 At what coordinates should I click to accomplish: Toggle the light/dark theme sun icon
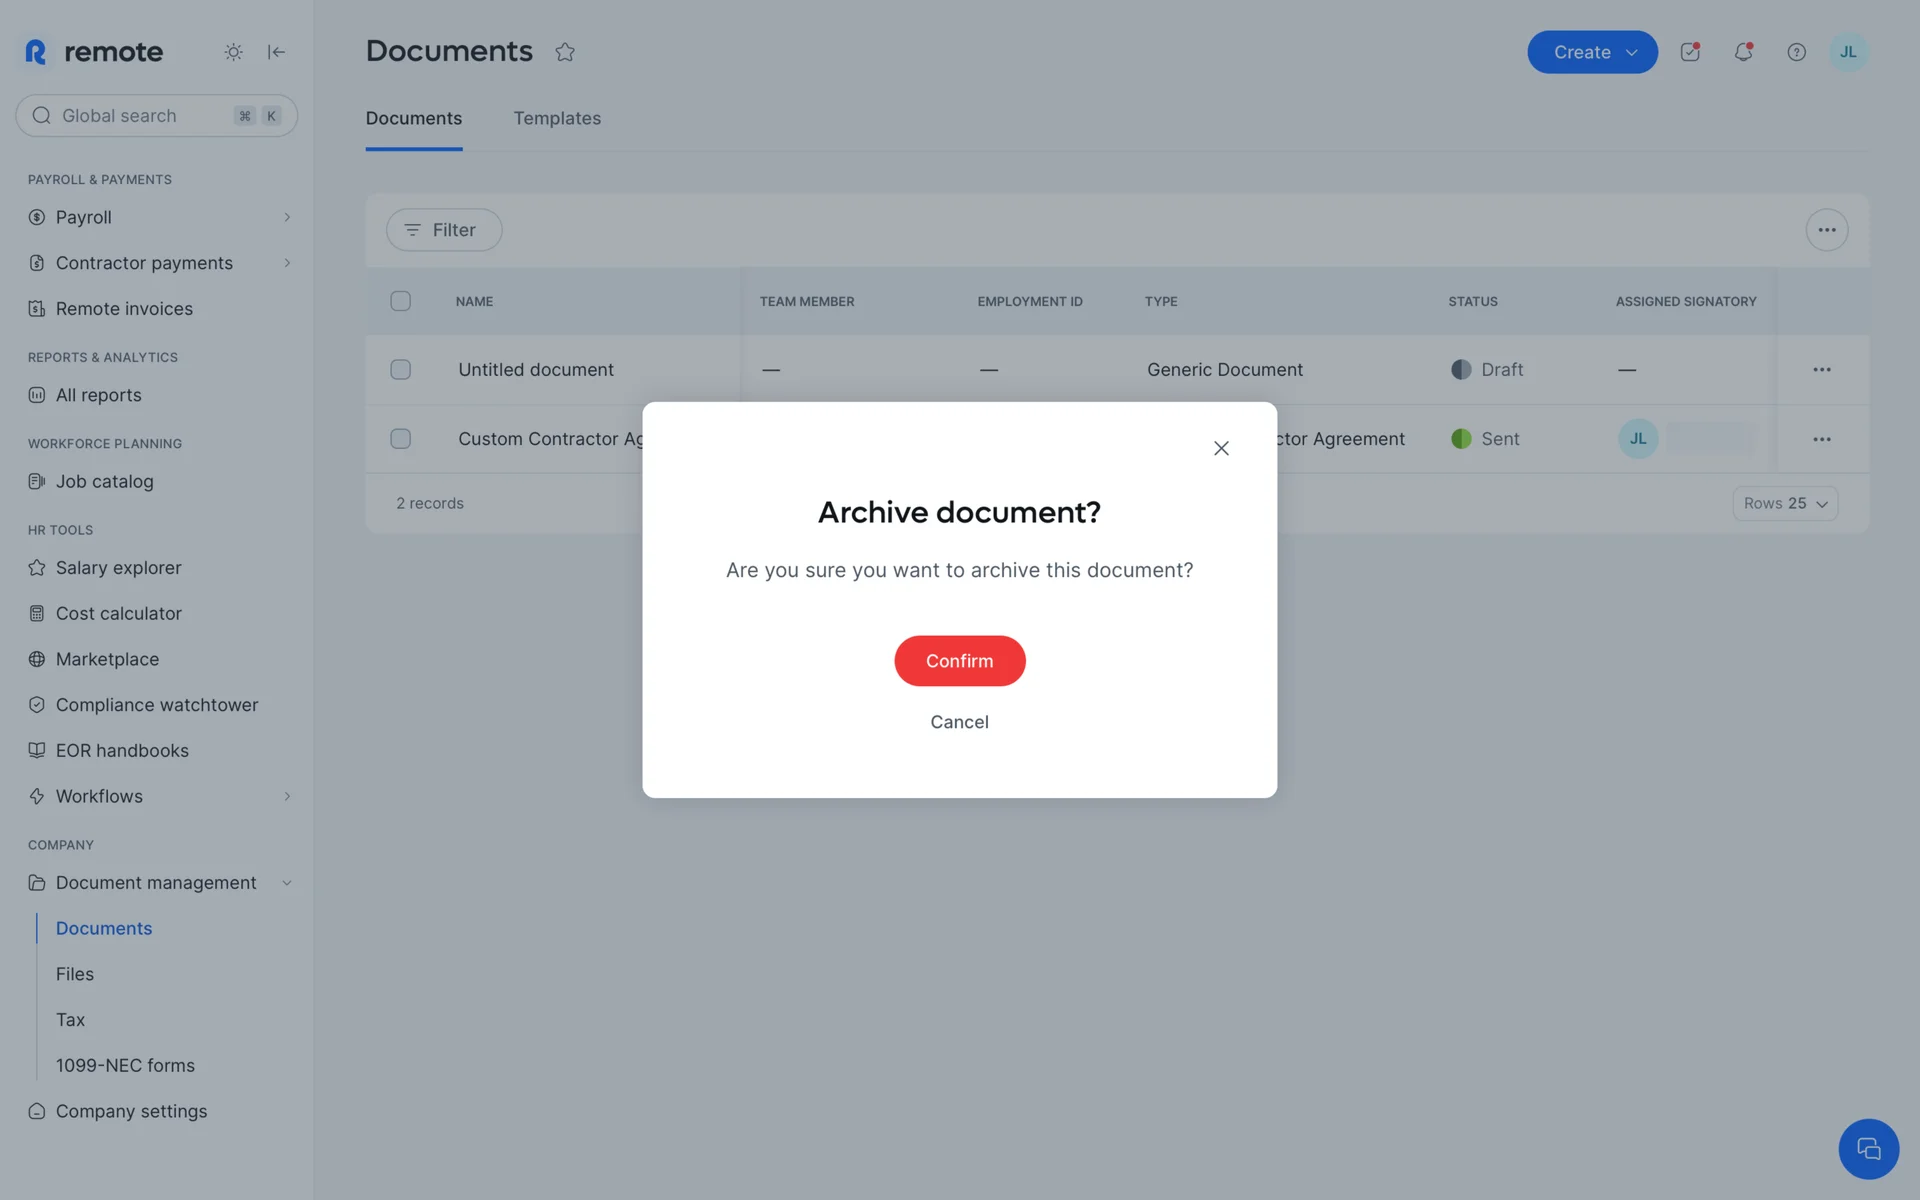(x=233, y=52)
